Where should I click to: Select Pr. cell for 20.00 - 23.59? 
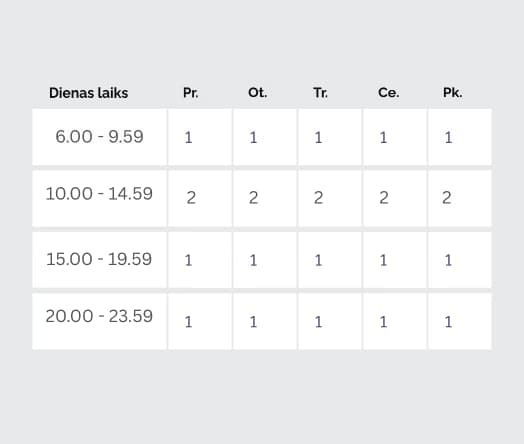(200, 321)
